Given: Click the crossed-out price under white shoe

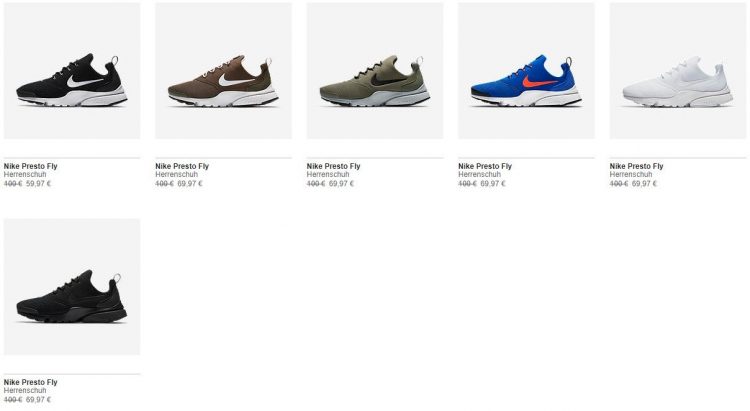Looking at the screenshot, I should pos(618,184).
